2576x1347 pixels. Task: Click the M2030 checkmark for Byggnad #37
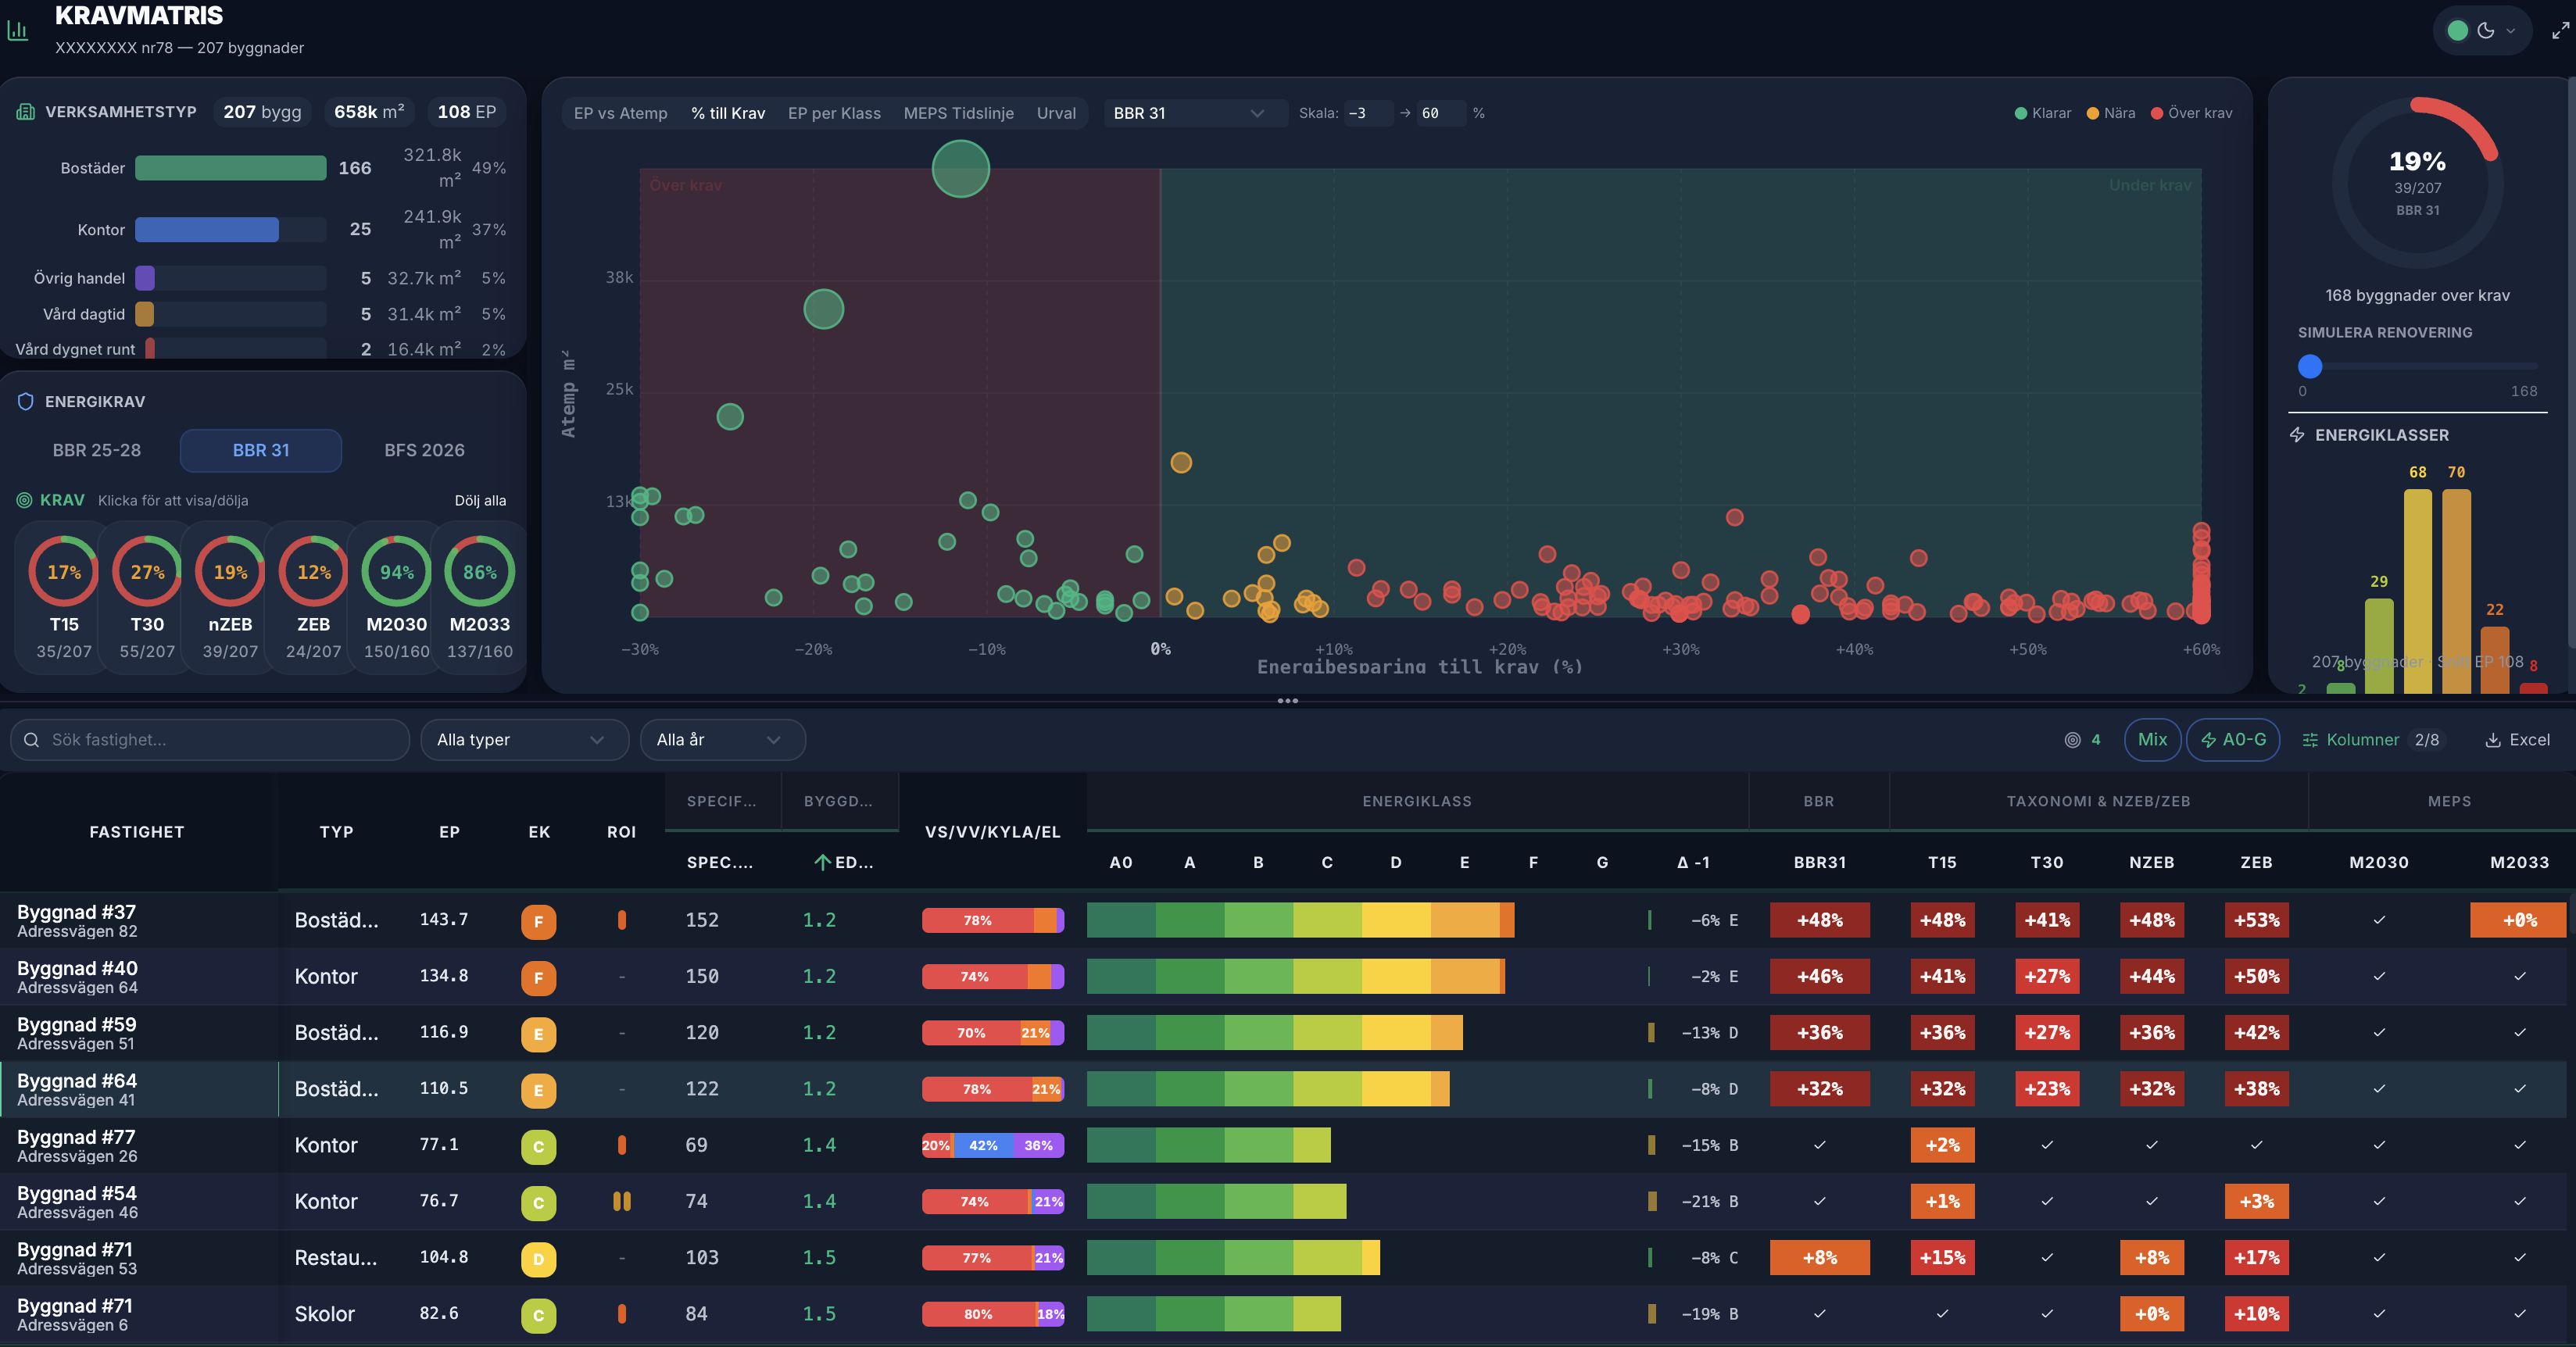coord(2379,920)
